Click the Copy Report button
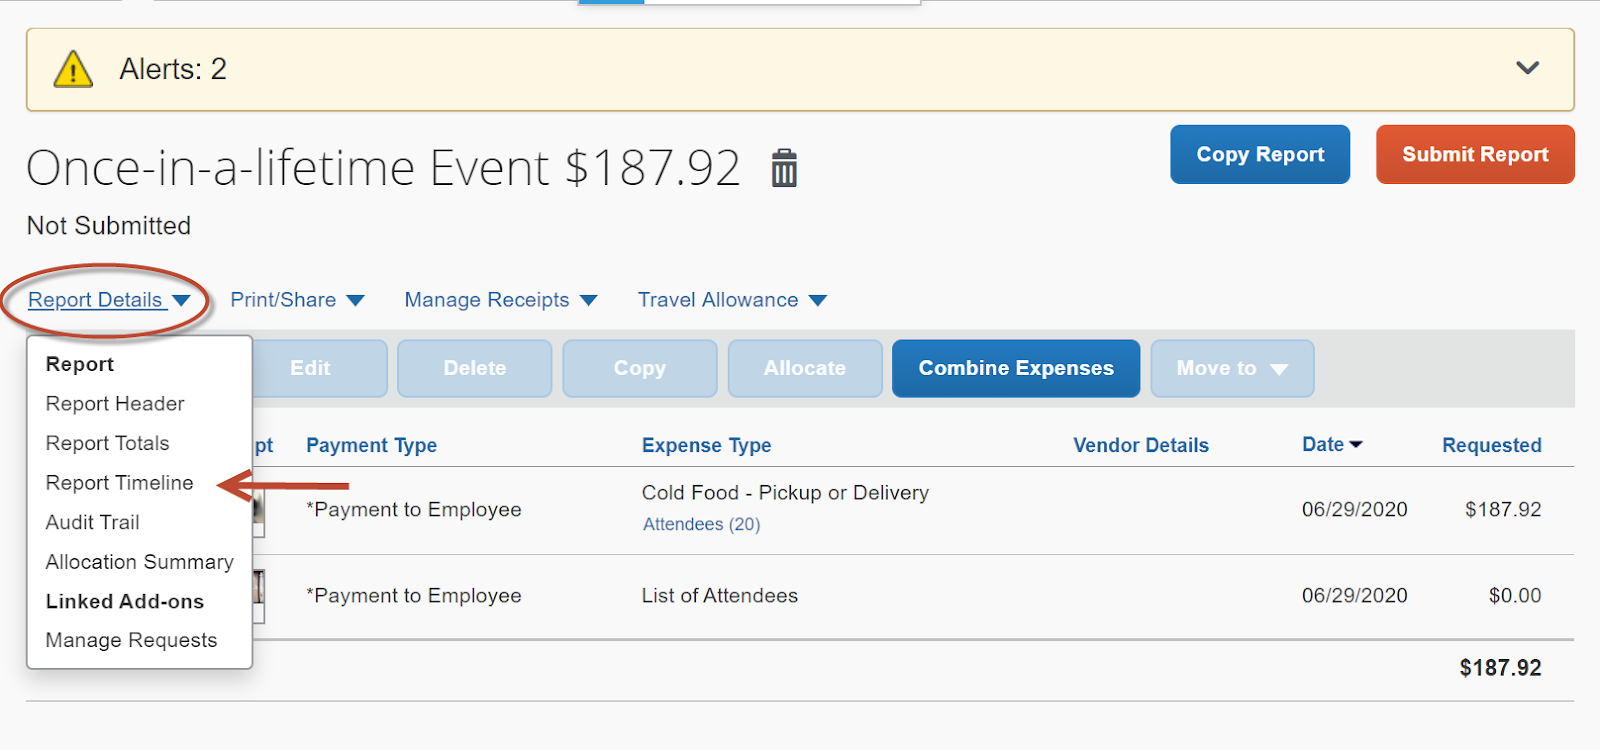 [1260, 154]
